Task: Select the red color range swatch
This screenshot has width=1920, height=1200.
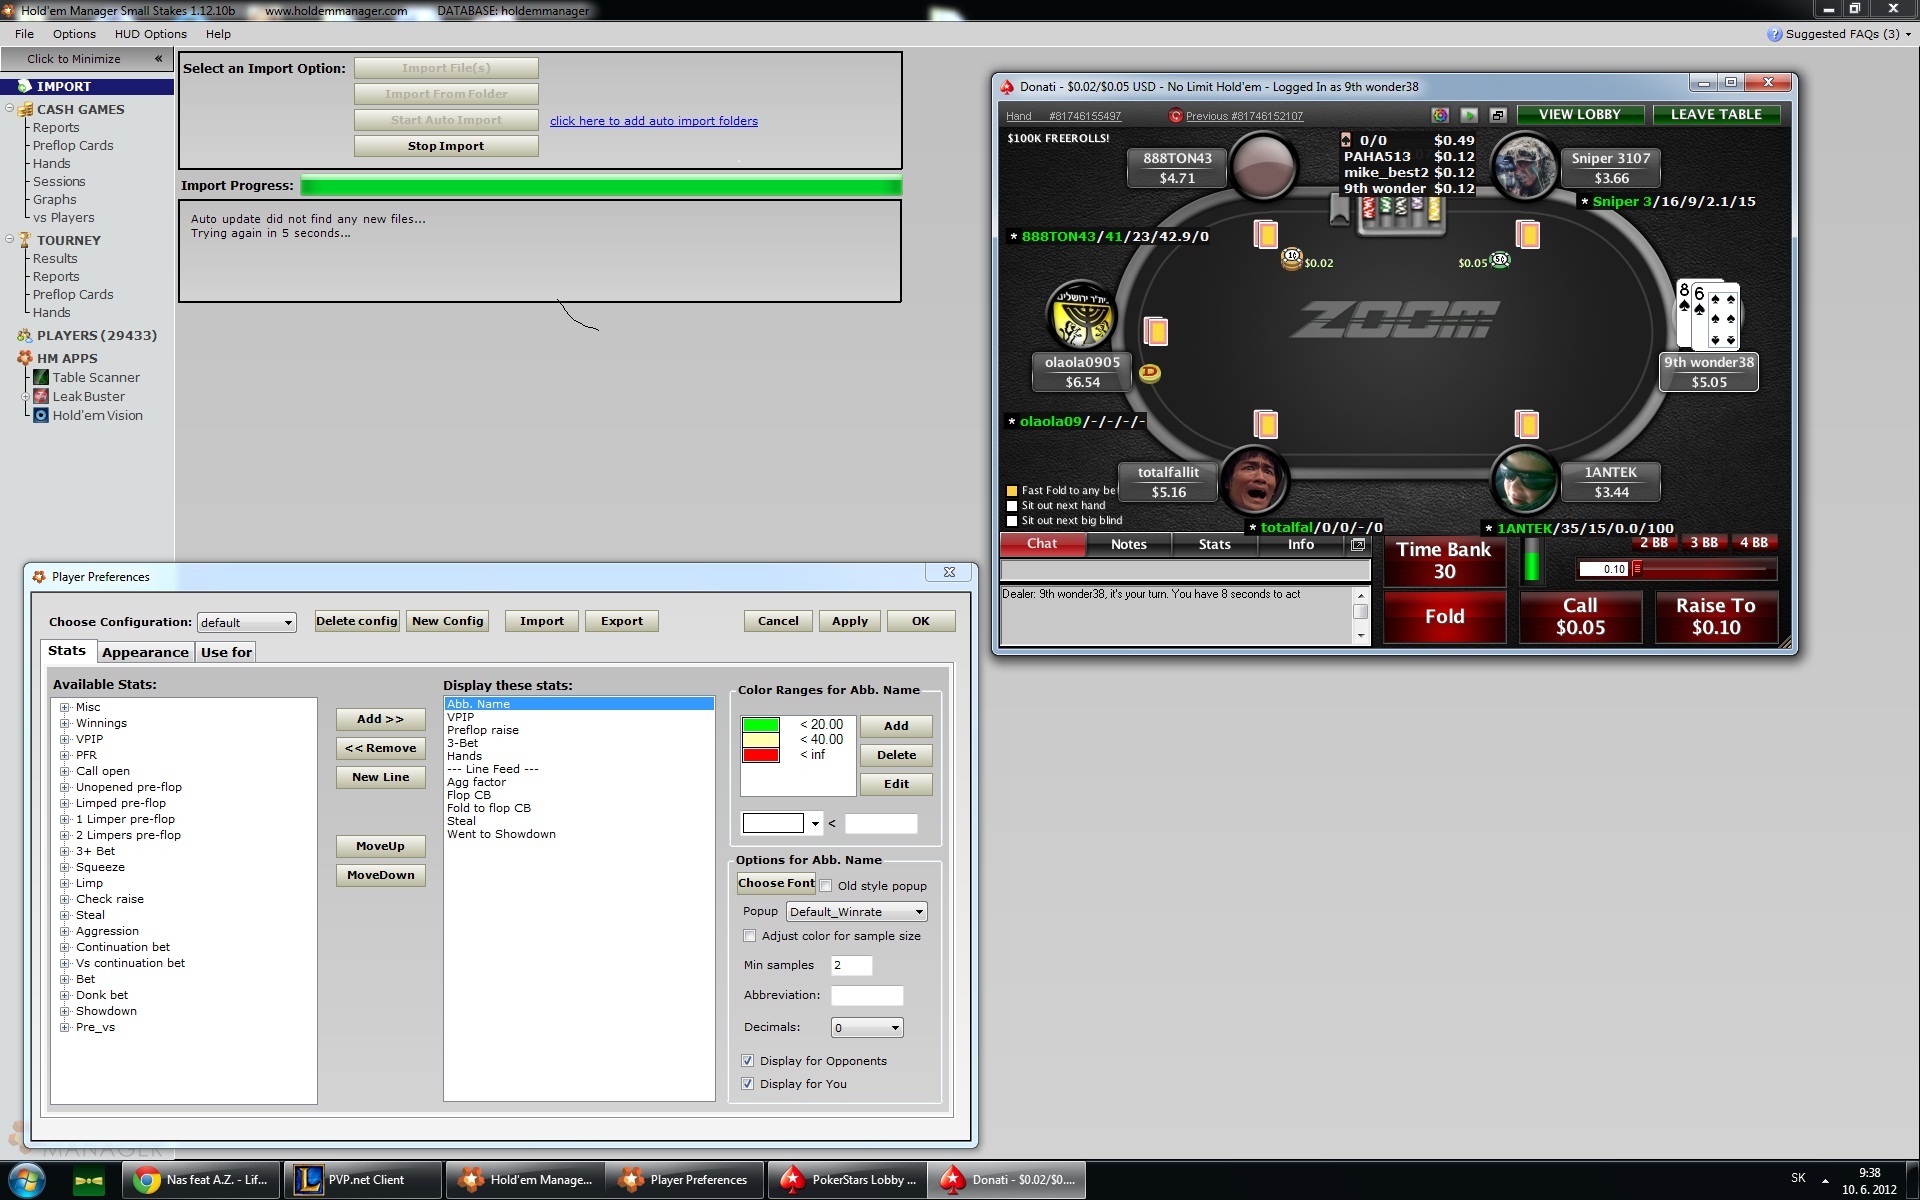Action: click(x=761, y=755)
